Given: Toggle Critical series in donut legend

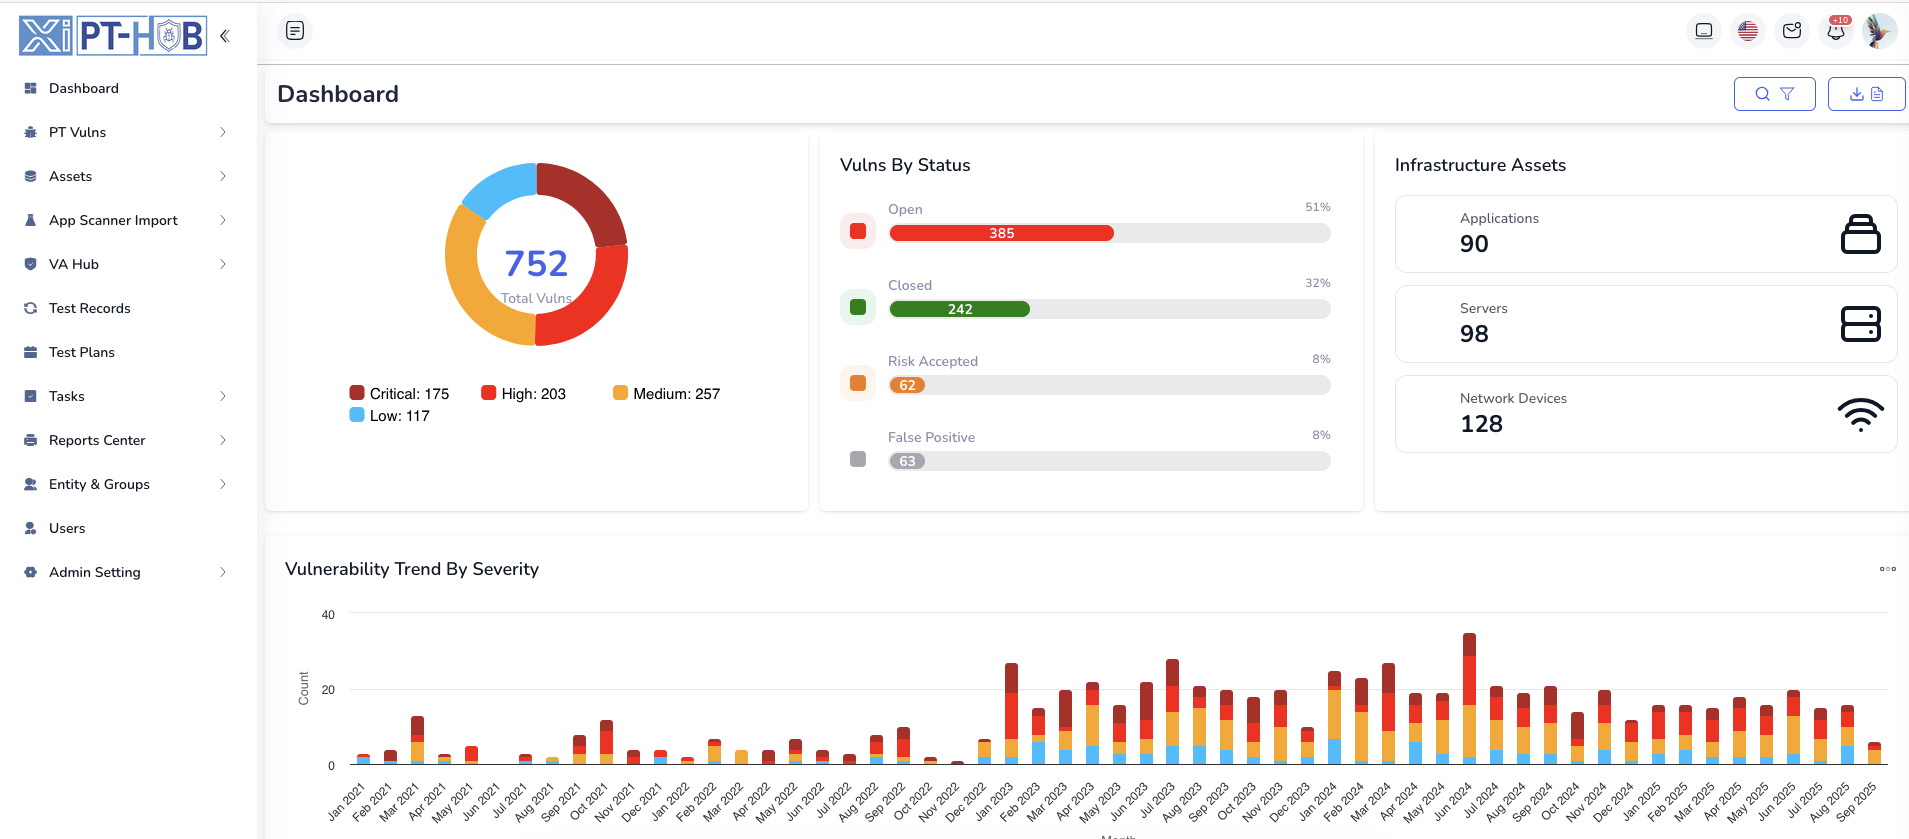Looking at the screenshot, I should [x=399, y=394].
